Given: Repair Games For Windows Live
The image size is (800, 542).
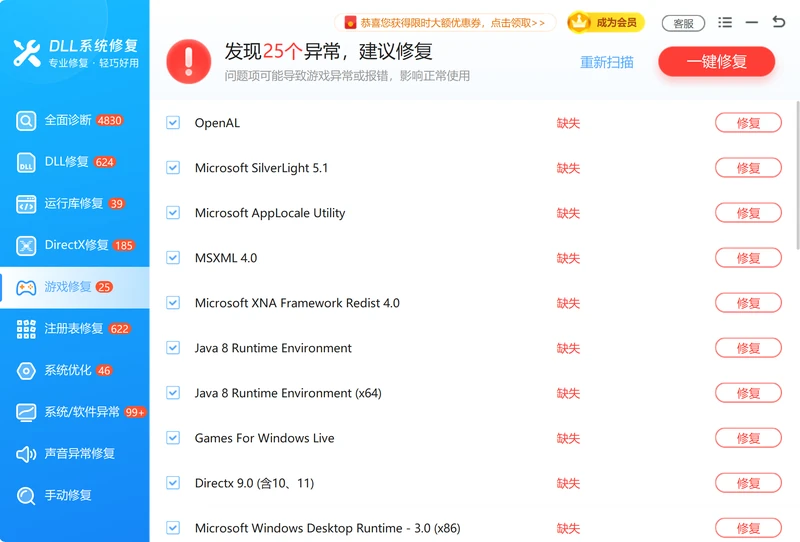Looking at the screenshot, I should pos(748,437).
